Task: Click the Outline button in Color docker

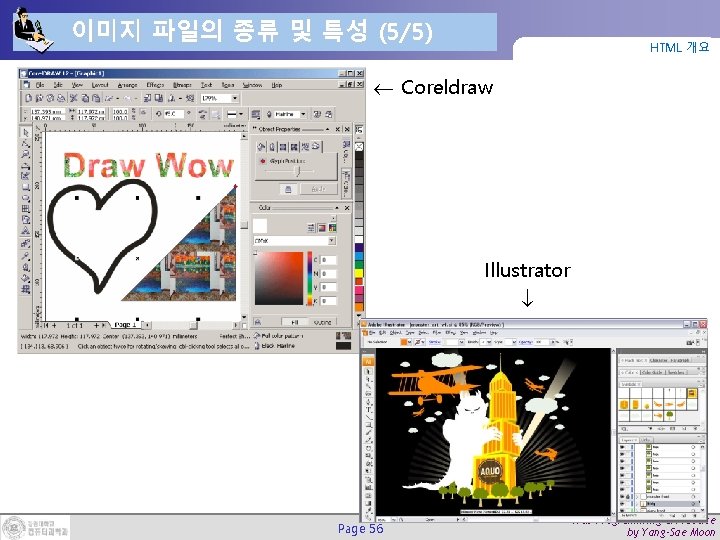Action: pyautogui.click(x=323, y=322)
